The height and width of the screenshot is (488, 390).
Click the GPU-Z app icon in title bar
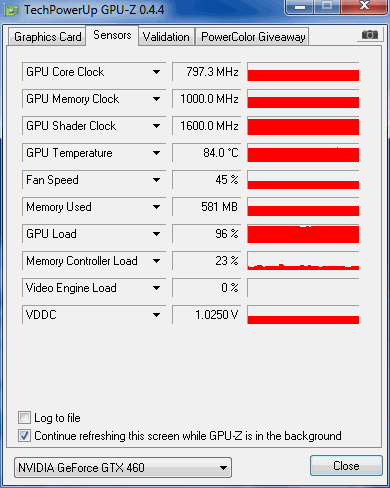click(x=11, y=10)
